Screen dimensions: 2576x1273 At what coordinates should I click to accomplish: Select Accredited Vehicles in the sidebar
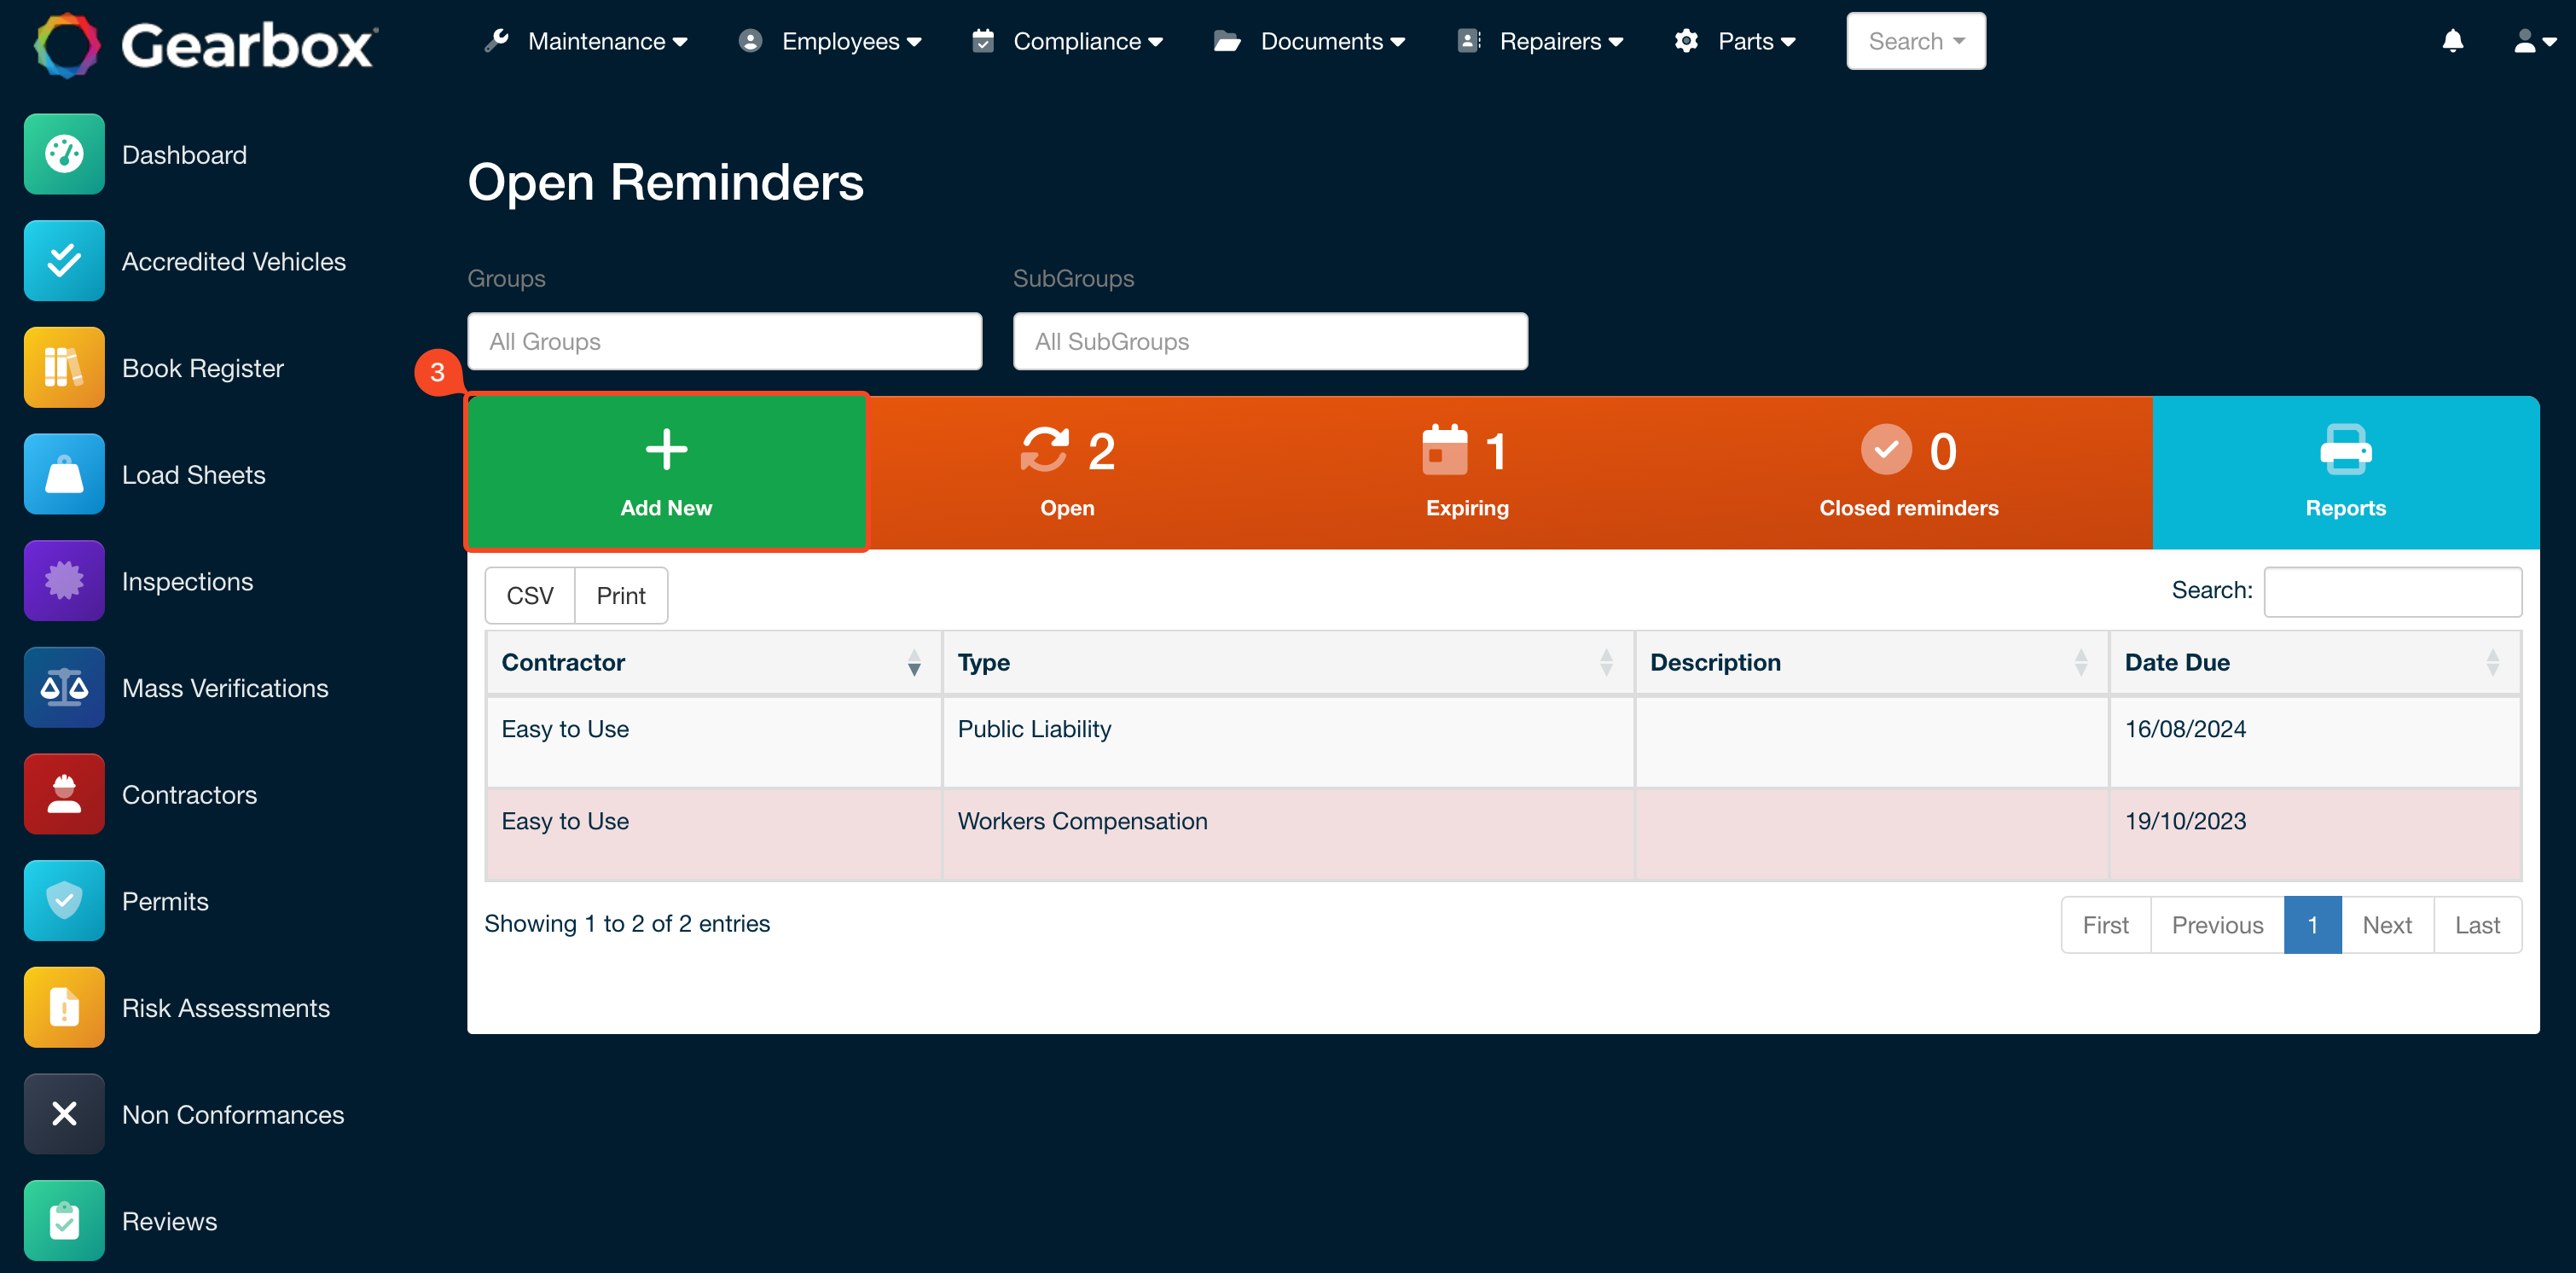(x=233, y=261)
